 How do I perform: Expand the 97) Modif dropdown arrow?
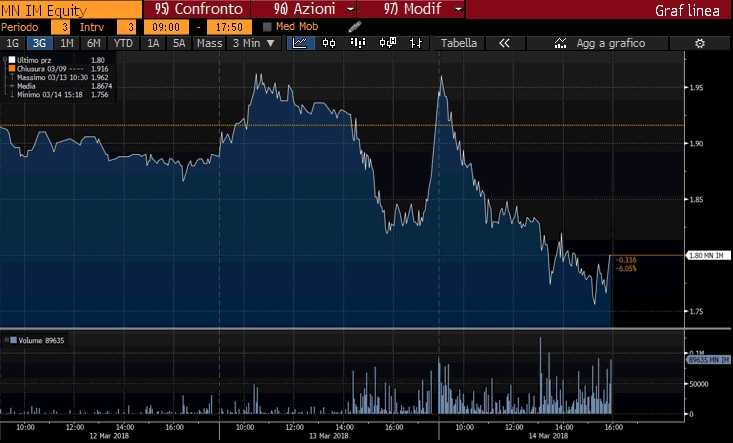(459, 9)
